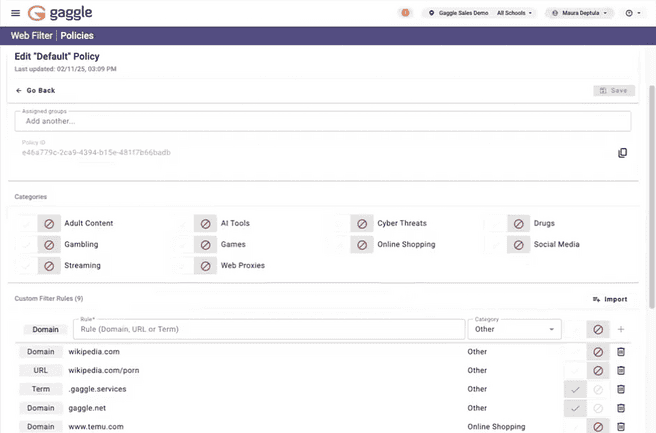Open the hamburger navigation menu
The image size is (656, 433).
15,13
